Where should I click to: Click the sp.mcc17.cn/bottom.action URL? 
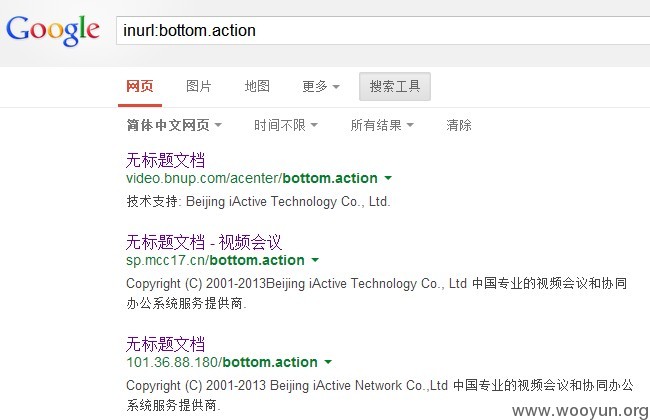[215, 260]
